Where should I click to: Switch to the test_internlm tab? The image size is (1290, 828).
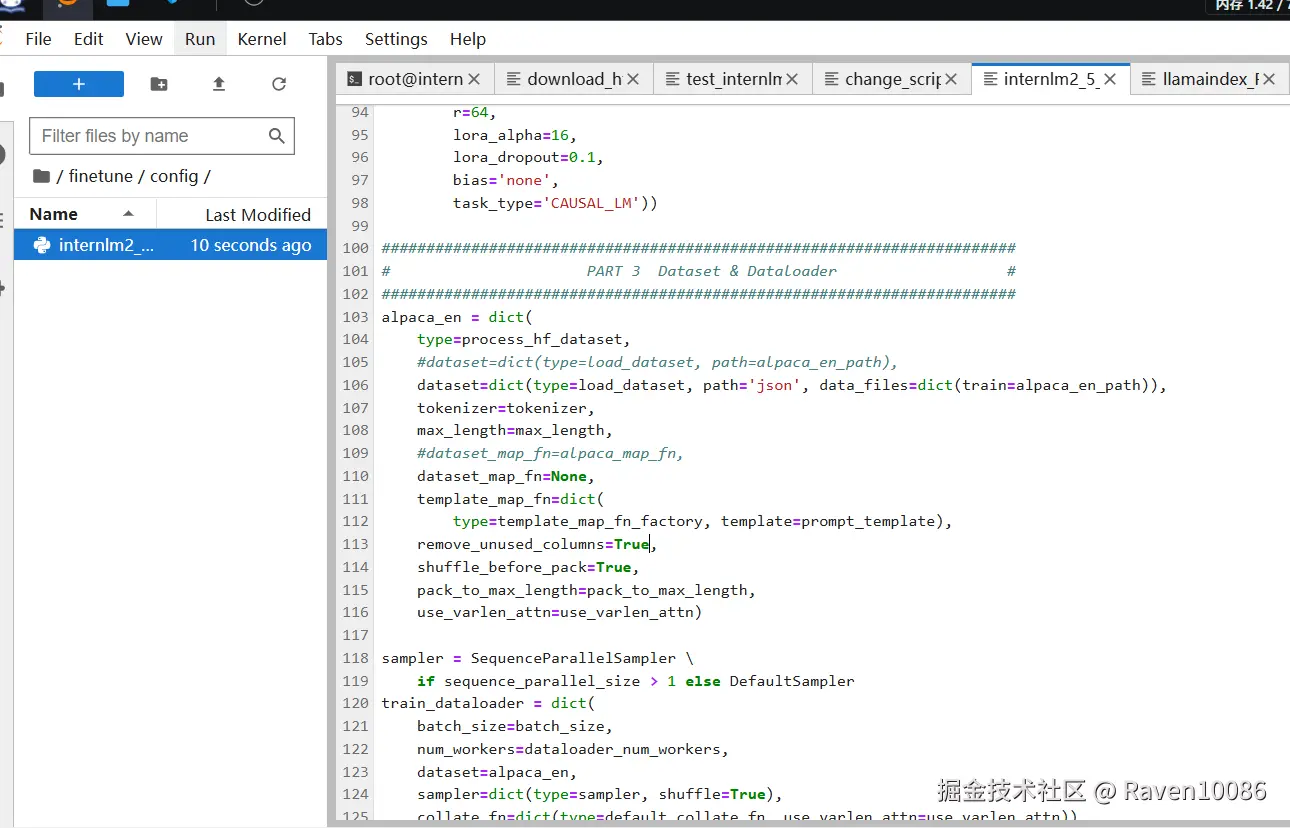(734, 79)
